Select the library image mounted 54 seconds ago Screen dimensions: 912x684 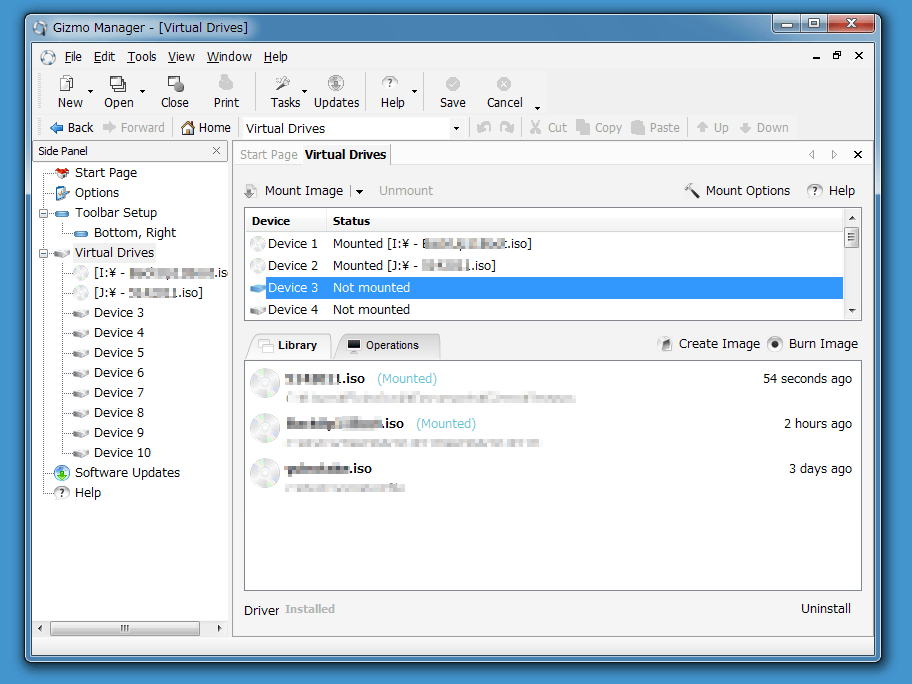click(553, 386)
